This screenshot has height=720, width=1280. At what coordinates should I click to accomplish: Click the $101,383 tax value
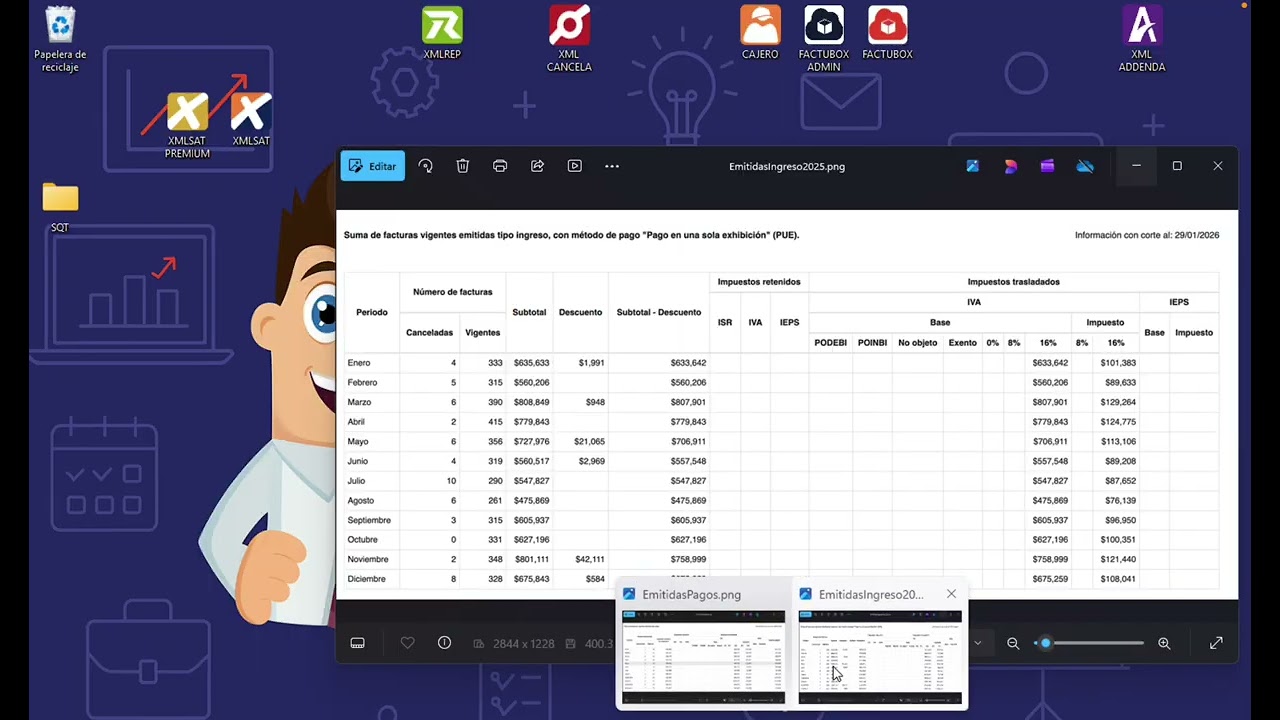(1117, 363)
